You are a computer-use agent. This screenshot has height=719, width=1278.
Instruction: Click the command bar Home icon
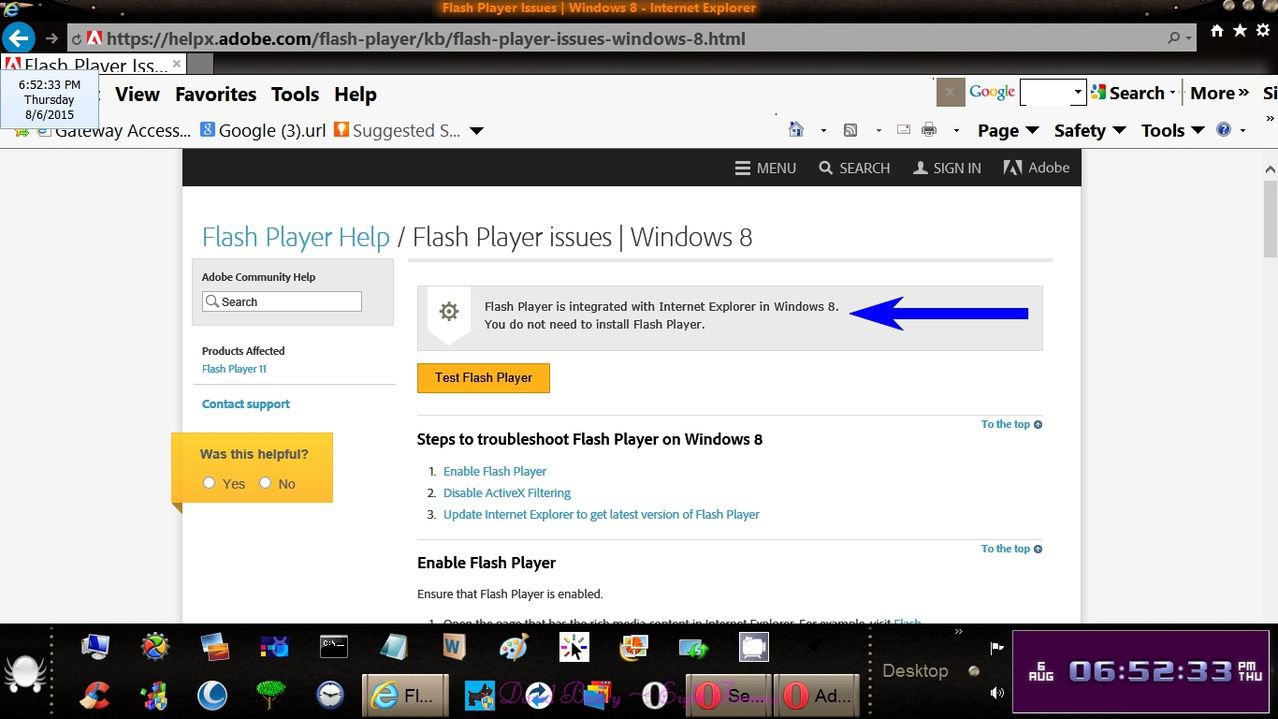pos(796,130)
